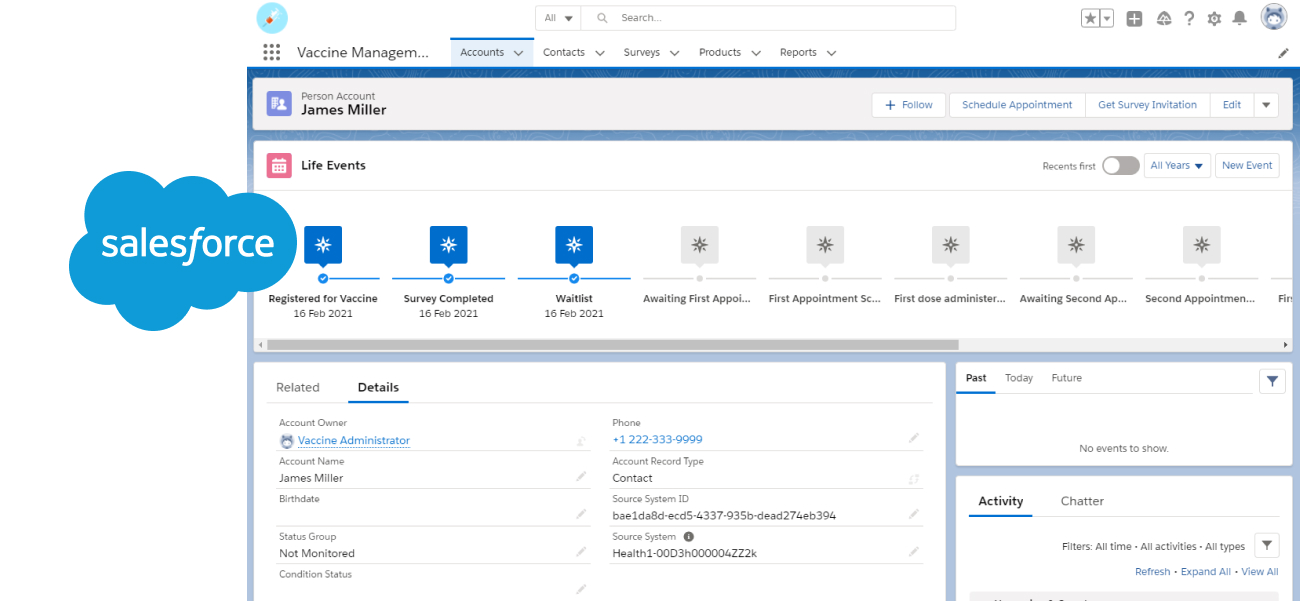The image size is (1300, 601).
Task: Expand the more record actions dropdown
Action: coord(1266,105)
